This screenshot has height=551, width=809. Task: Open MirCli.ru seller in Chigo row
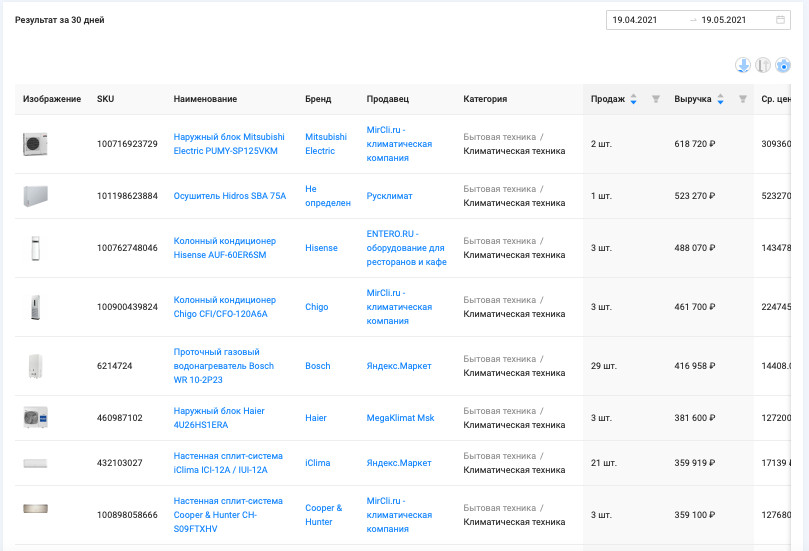[x=399, y=307]
